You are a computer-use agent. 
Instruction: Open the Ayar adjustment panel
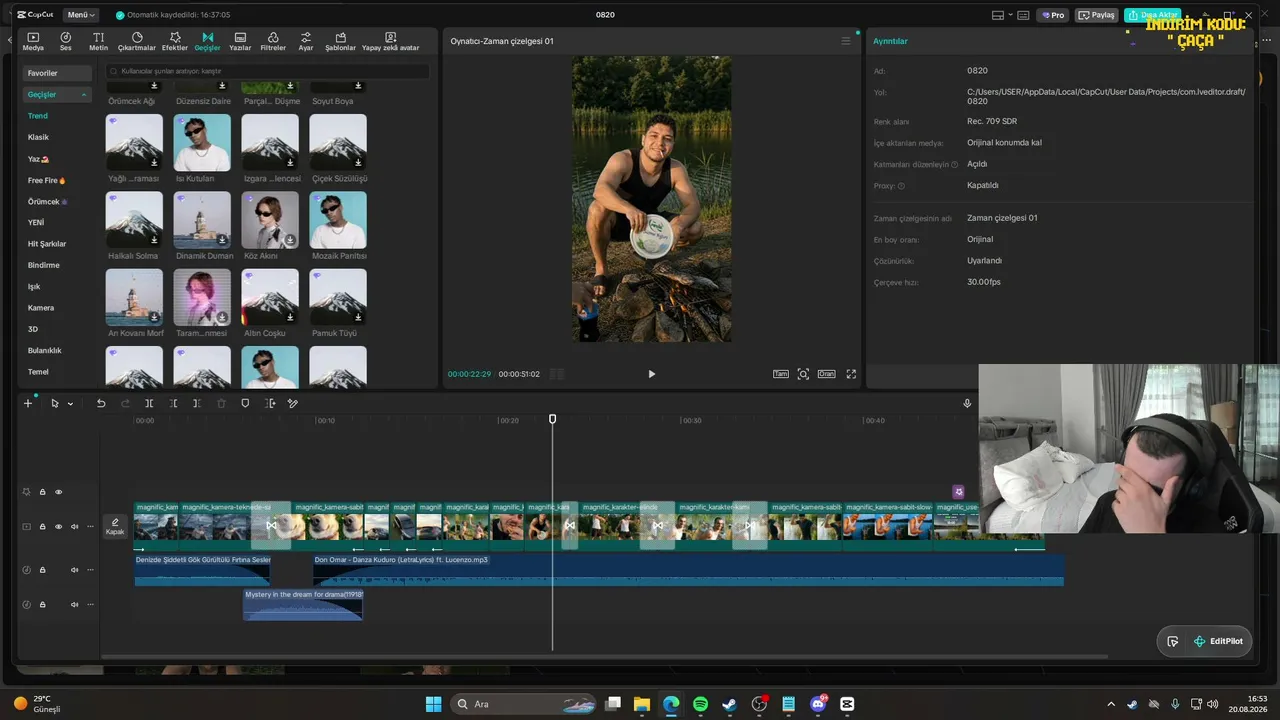(x=306, y=41)
